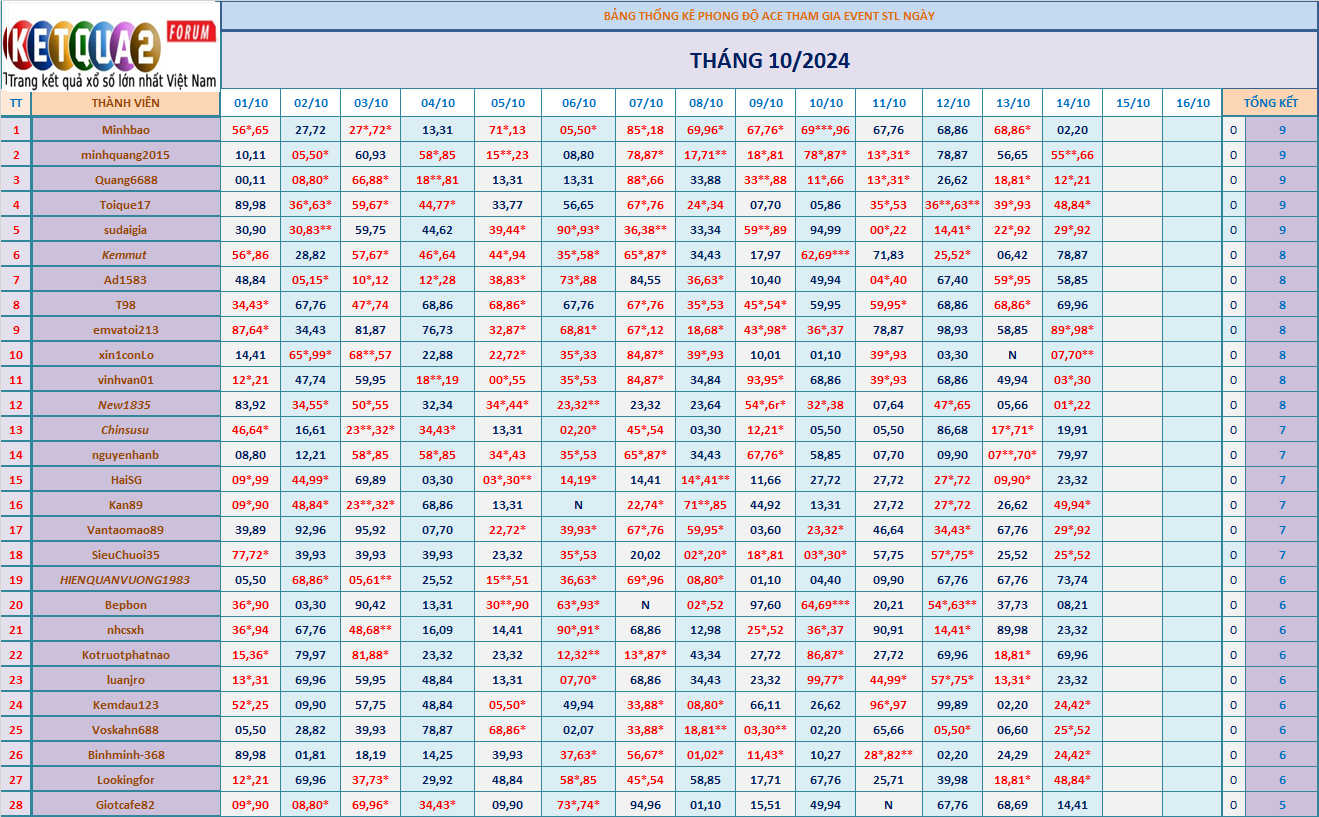Select member name sudaigia
The image size is (1319, 817).
125,230
